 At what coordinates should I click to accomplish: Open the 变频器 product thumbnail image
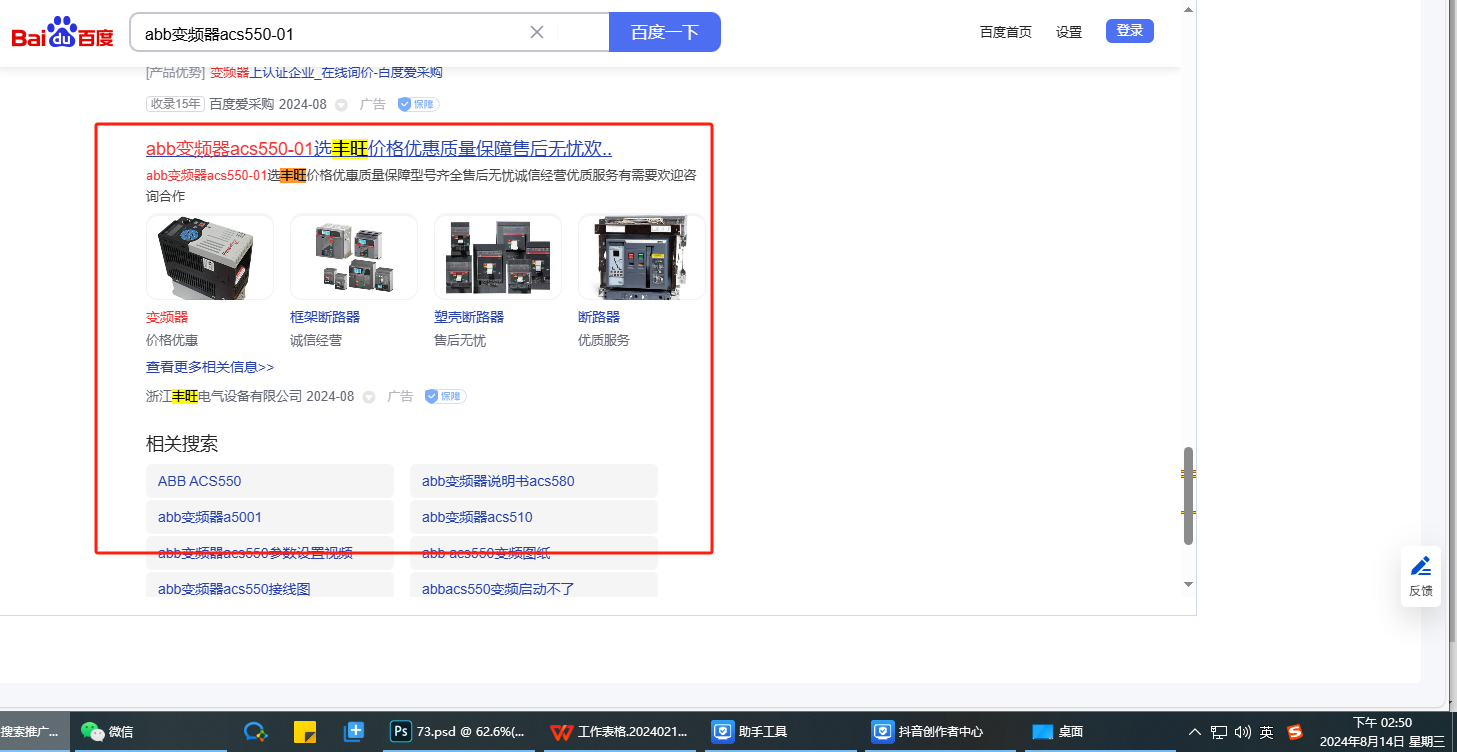210,257
